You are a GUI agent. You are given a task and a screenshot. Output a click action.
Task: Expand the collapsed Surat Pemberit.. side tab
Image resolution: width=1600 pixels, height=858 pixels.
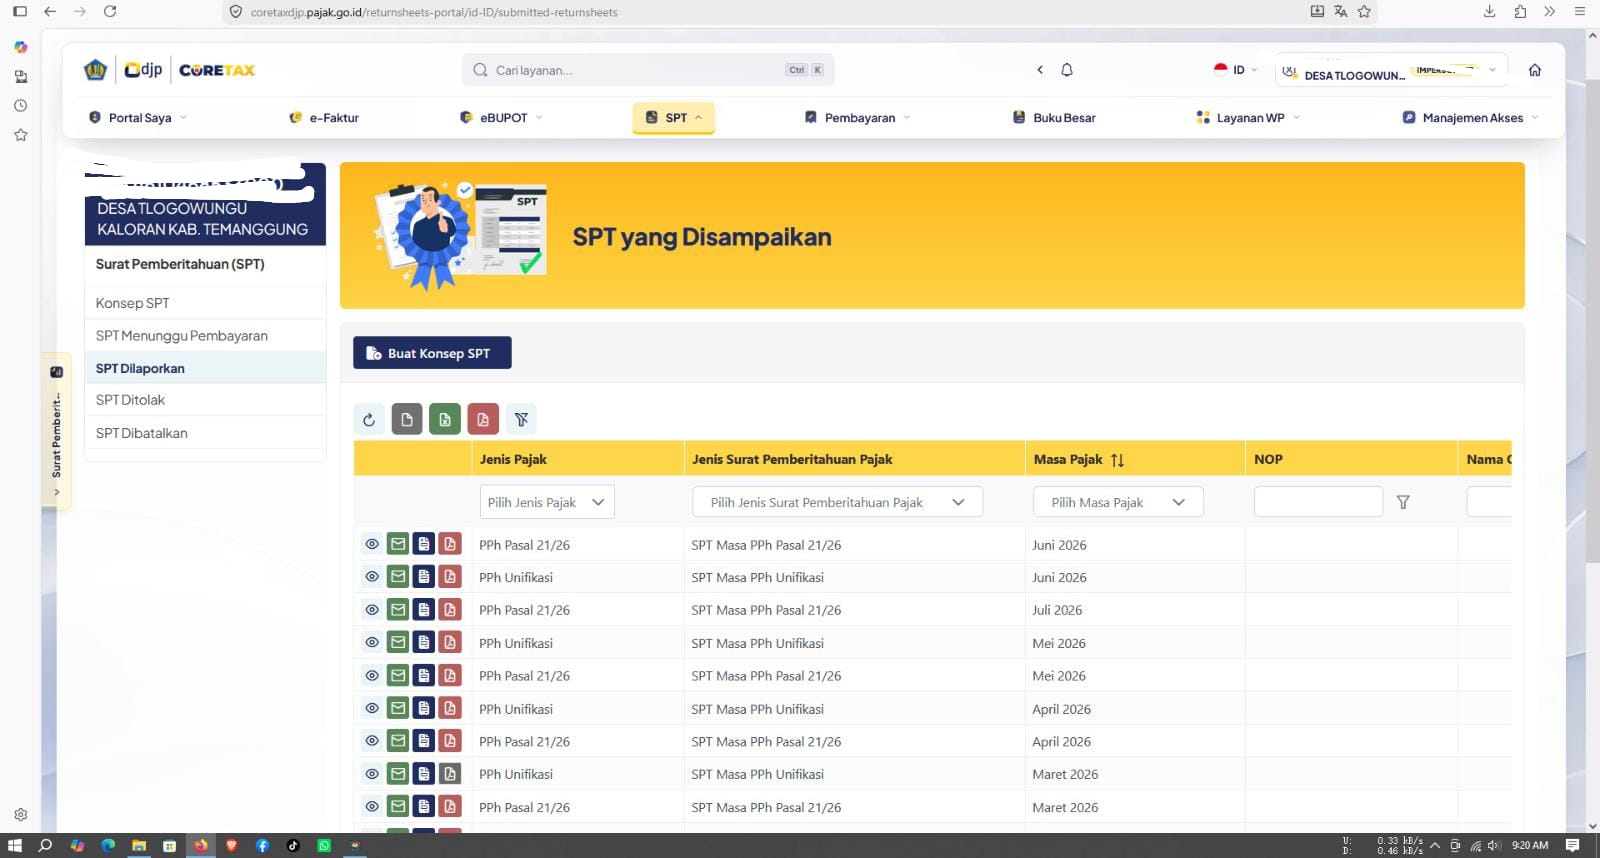(x=56, y=431)
